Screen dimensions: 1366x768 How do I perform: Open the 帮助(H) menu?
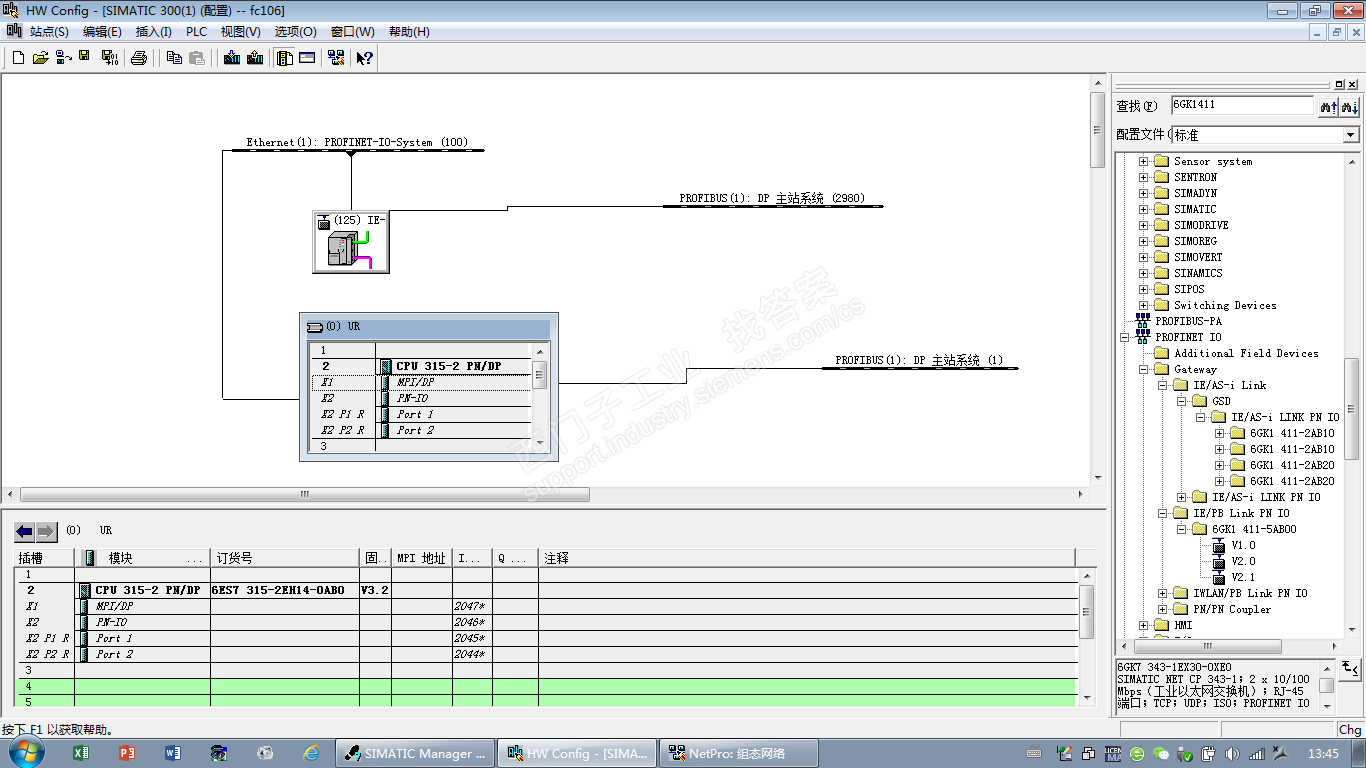409,32
